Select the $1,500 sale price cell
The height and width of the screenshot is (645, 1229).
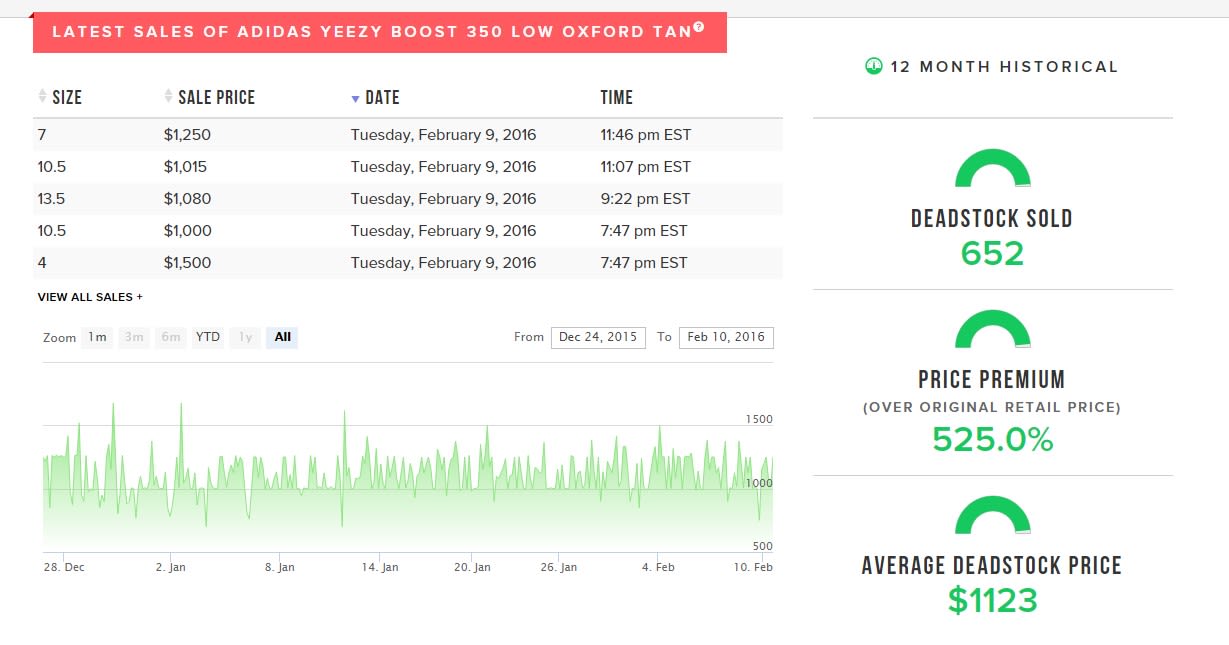click(187, 263)
